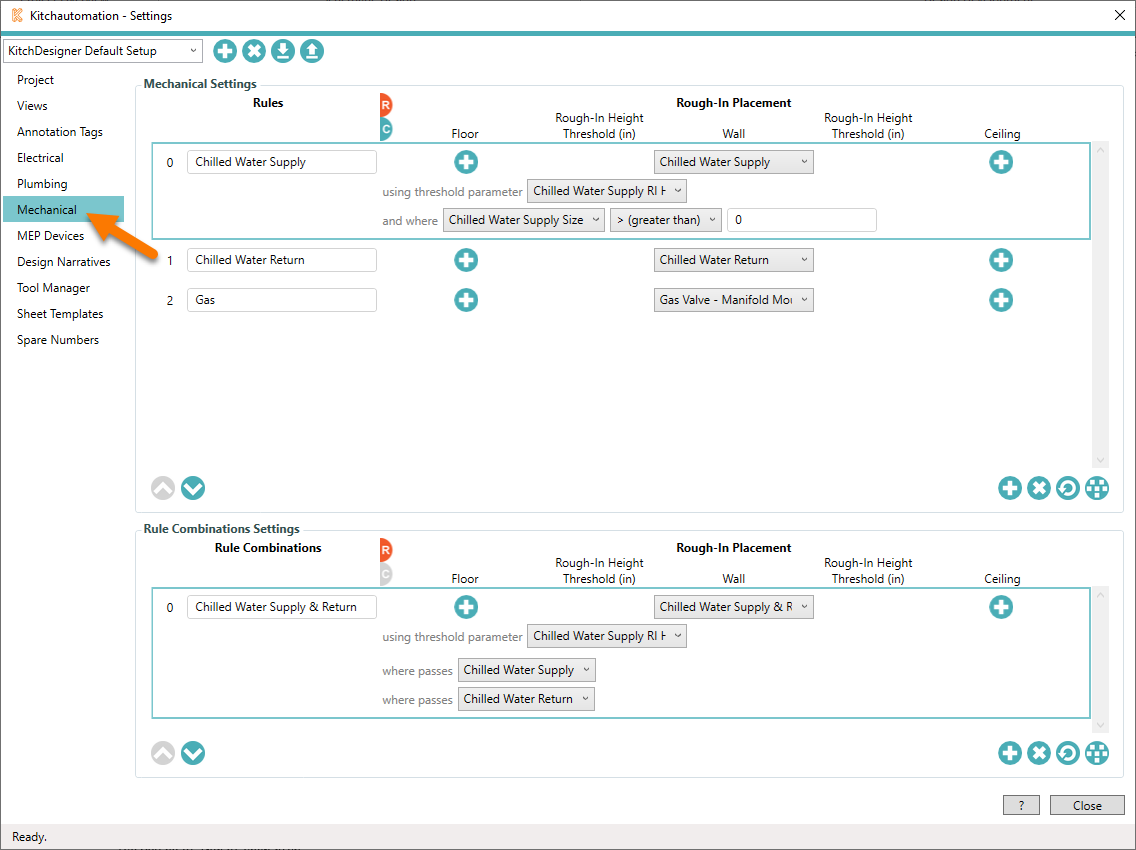Click the Chilled Water Return rule name field
The width and height of the screenshot is (1136, 850).
click(282, 260)
